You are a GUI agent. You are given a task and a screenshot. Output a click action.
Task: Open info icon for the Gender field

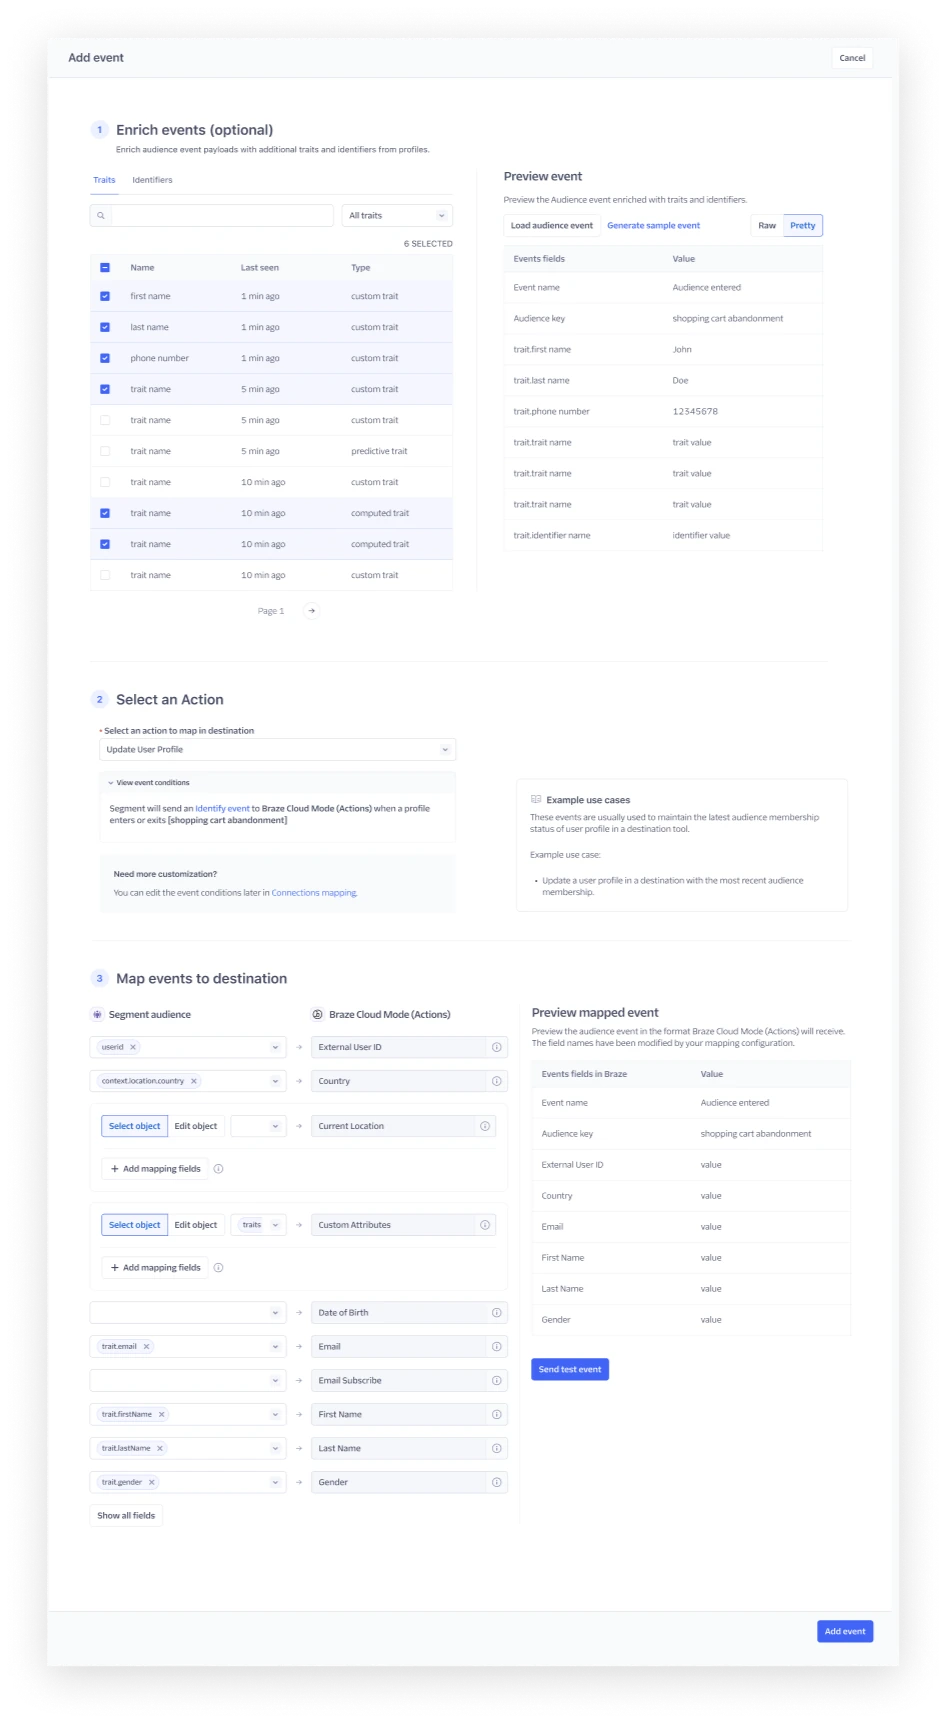tap(496, 1482)
